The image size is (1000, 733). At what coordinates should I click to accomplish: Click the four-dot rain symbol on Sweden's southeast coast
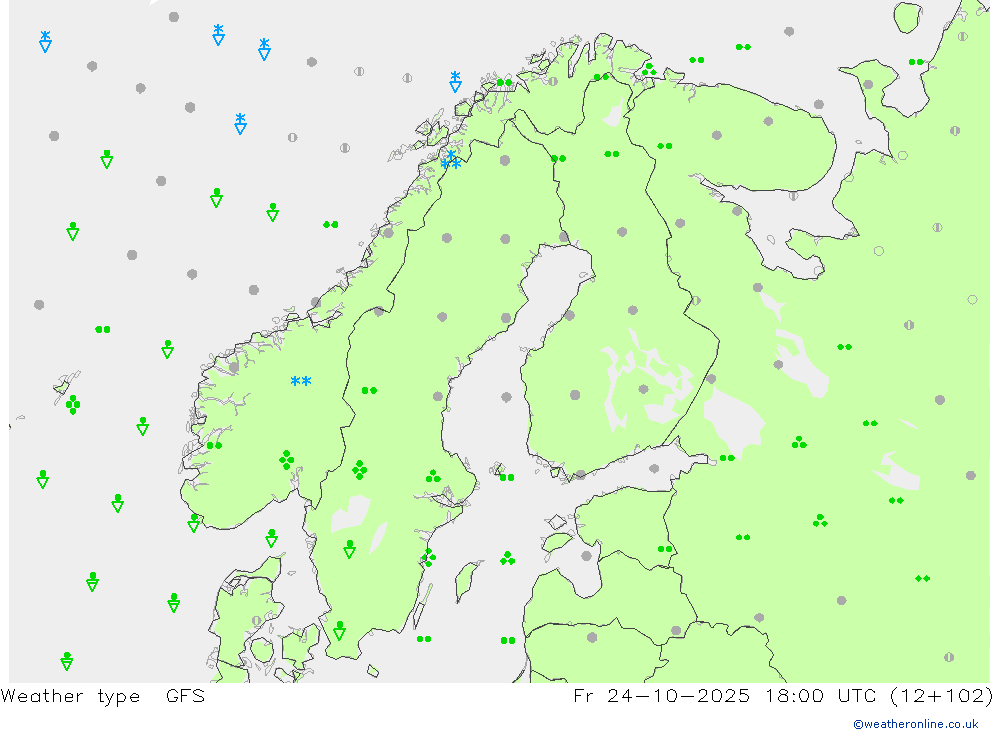pos(429,558)
